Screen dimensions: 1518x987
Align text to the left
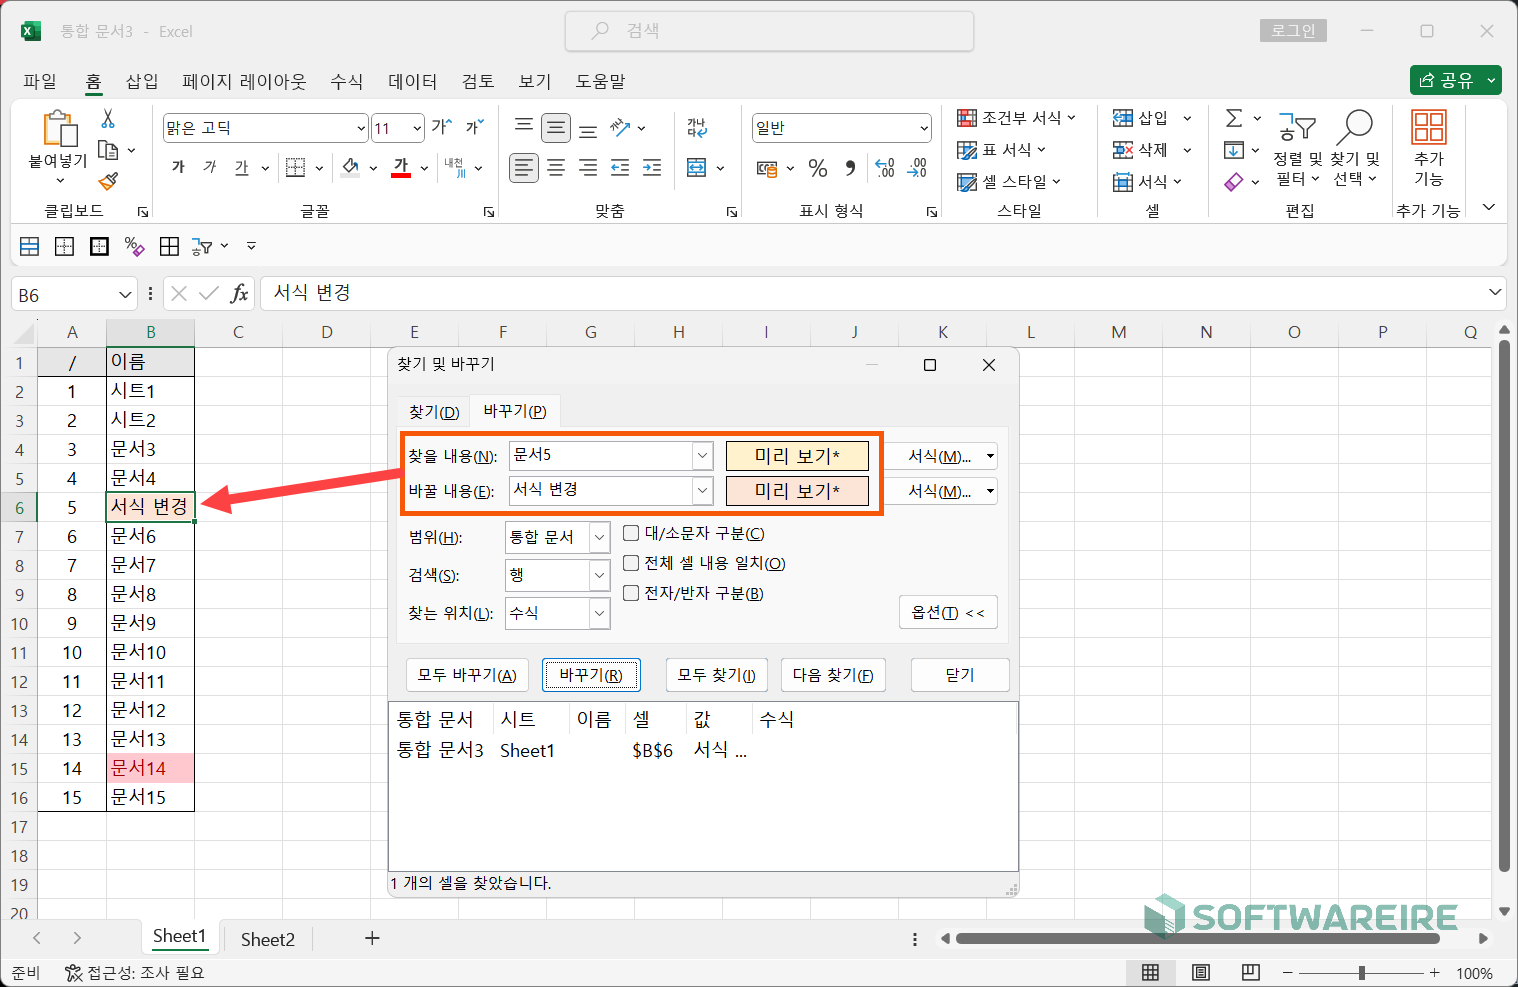coord(524,168)
